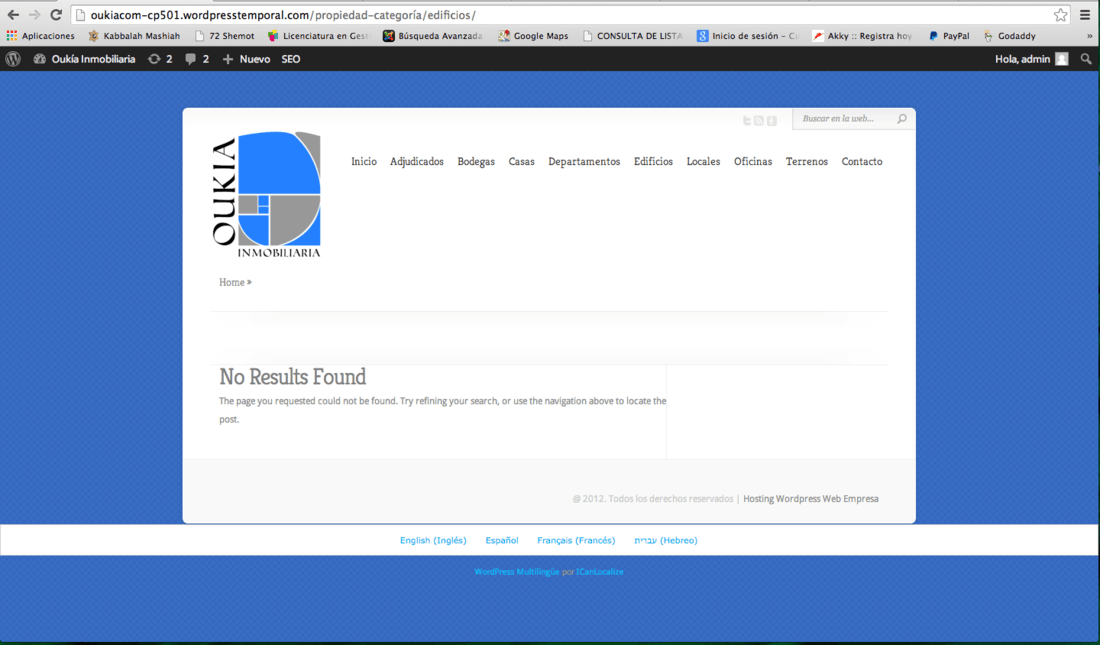Open the Edificios navigation item
This screenshot has width=1100, height=645.
click(653, 161)
